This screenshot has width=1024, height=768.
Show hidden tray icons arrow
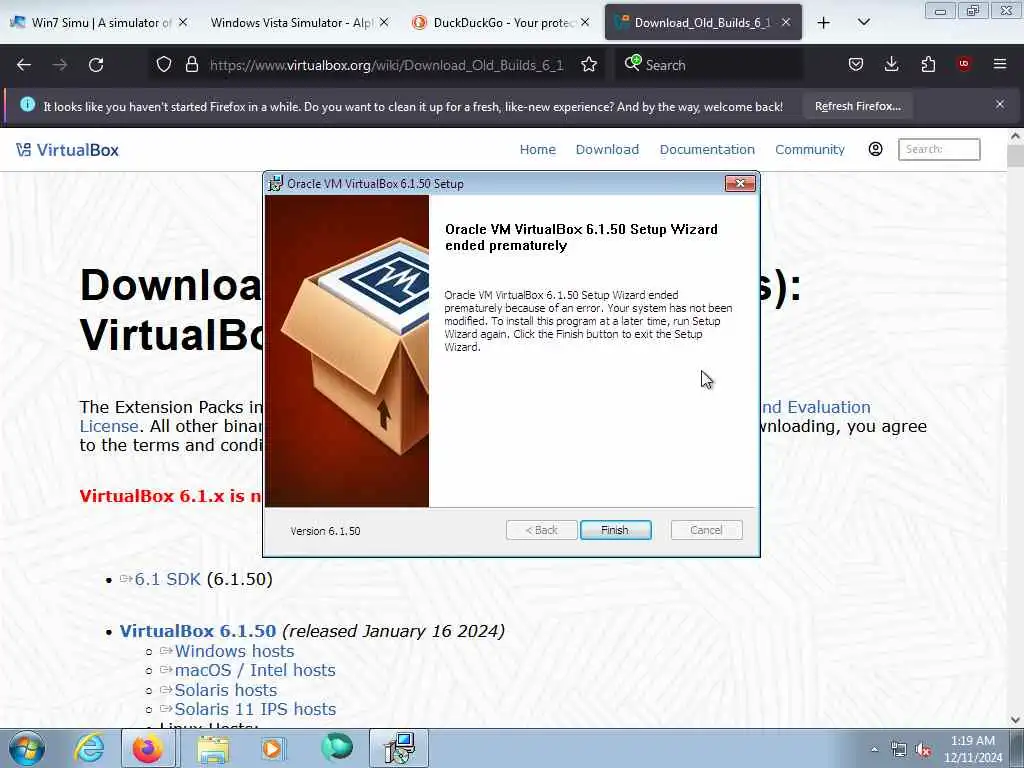pyautogui.click(x=874, y=749)
